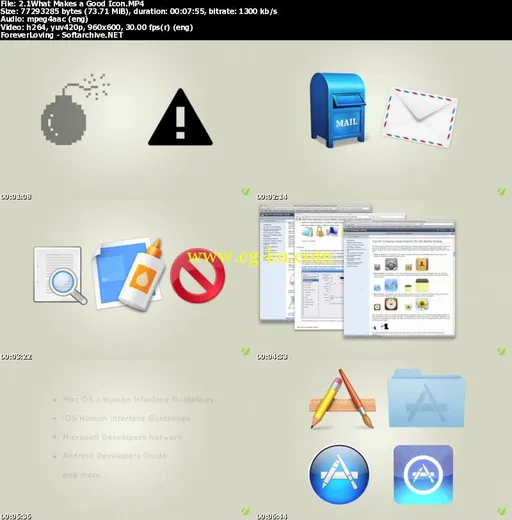
Task: Click Microsoft Developers Network bullet text
Action: (122, 437)
